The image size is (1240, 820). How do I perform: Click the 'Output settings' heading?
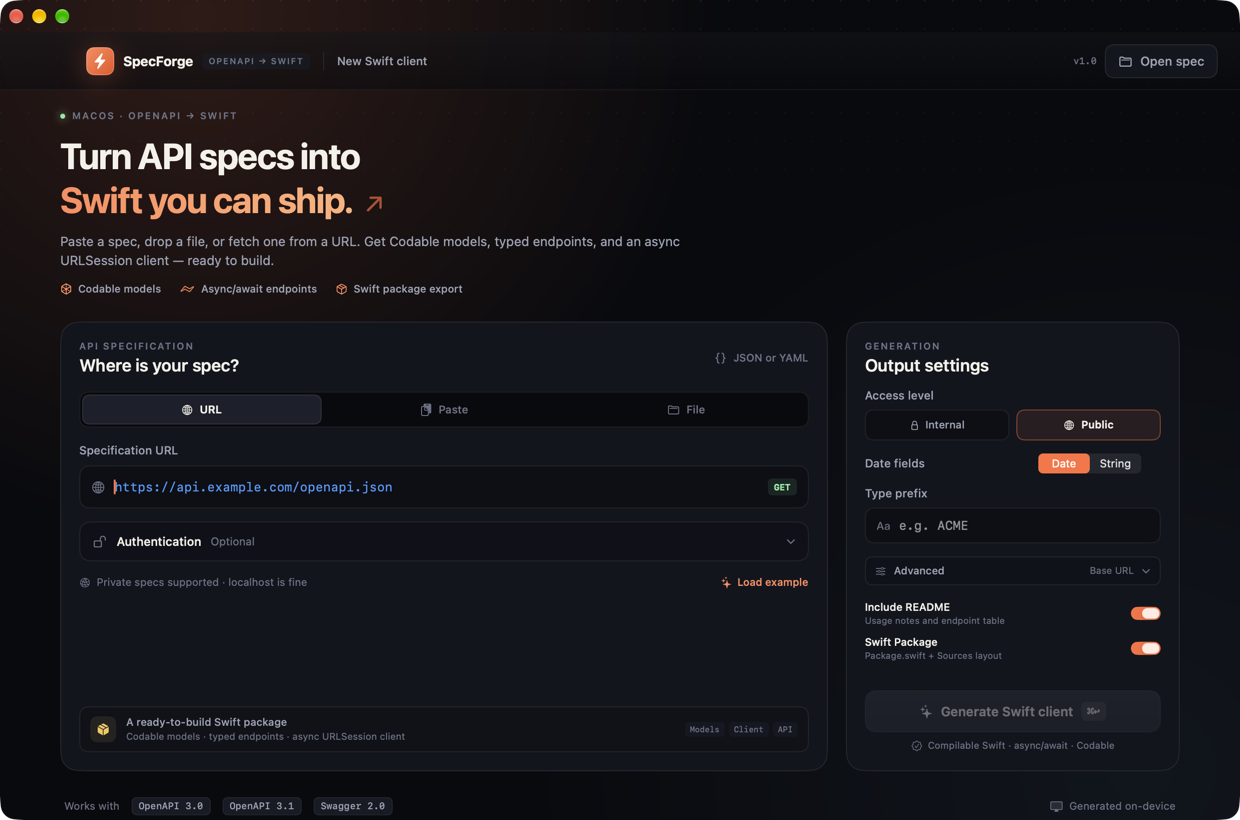(927, 366)
